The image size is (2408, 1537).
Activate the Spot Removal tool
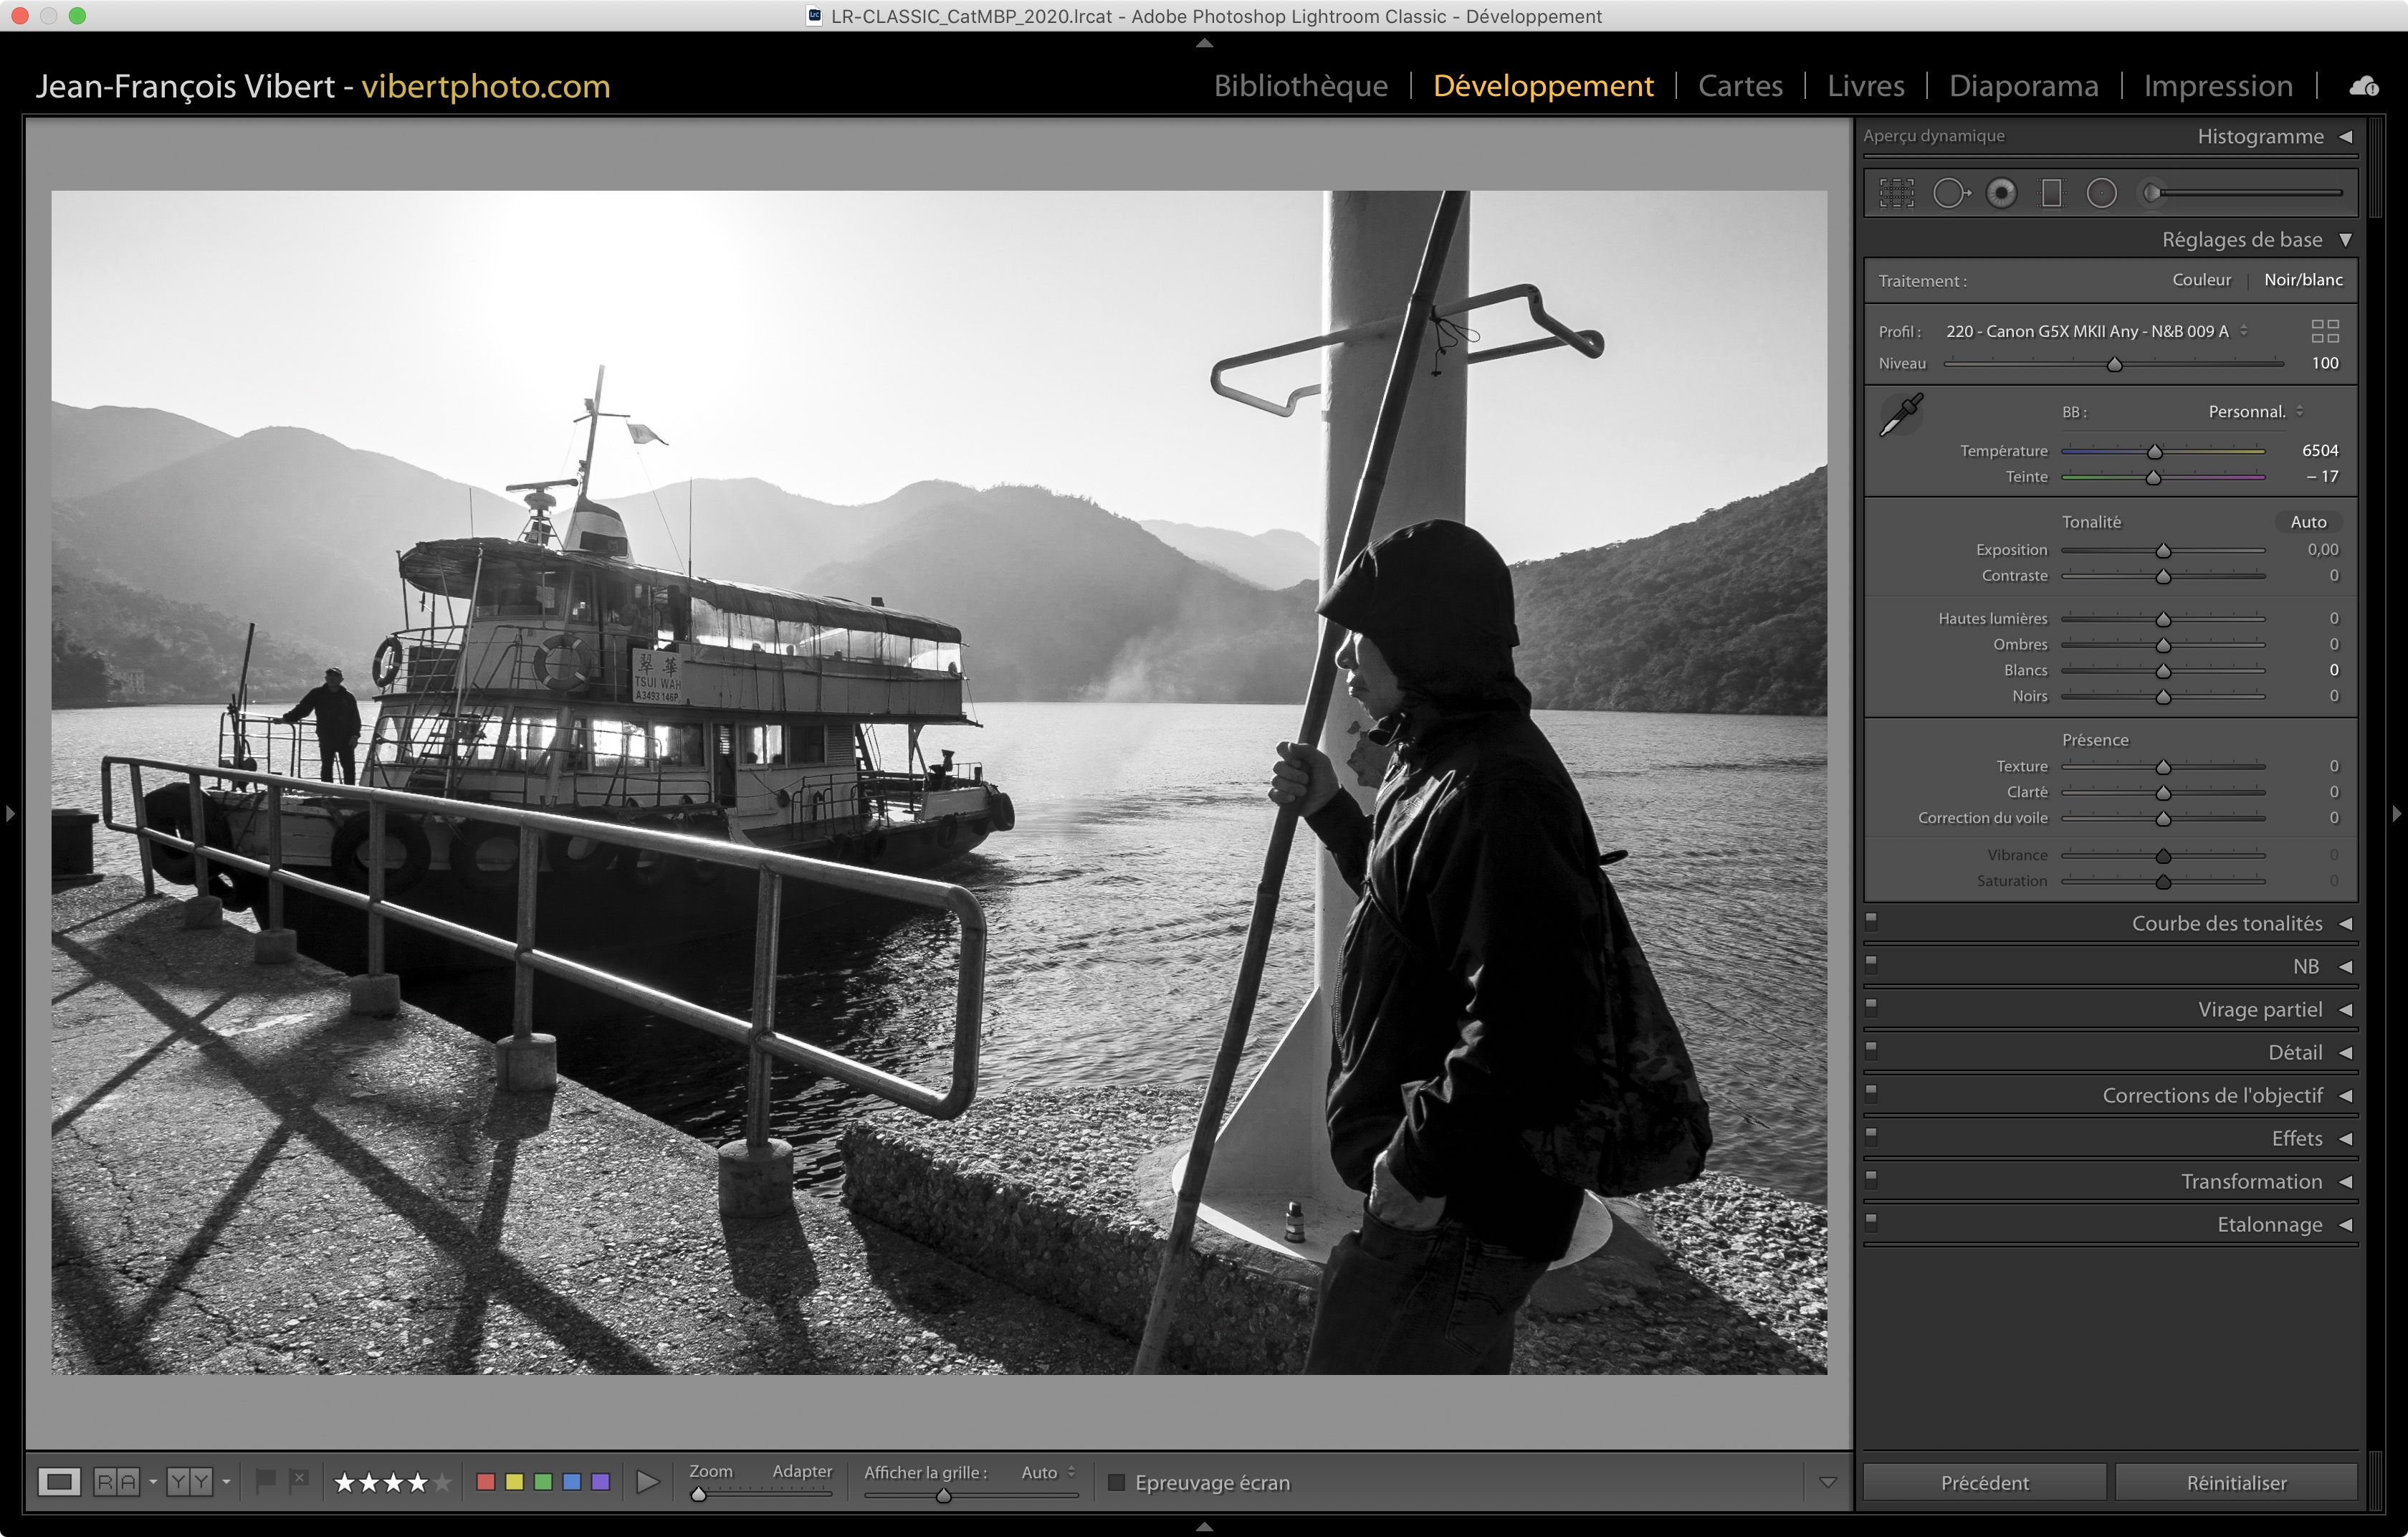click(x=1949, y=193)
